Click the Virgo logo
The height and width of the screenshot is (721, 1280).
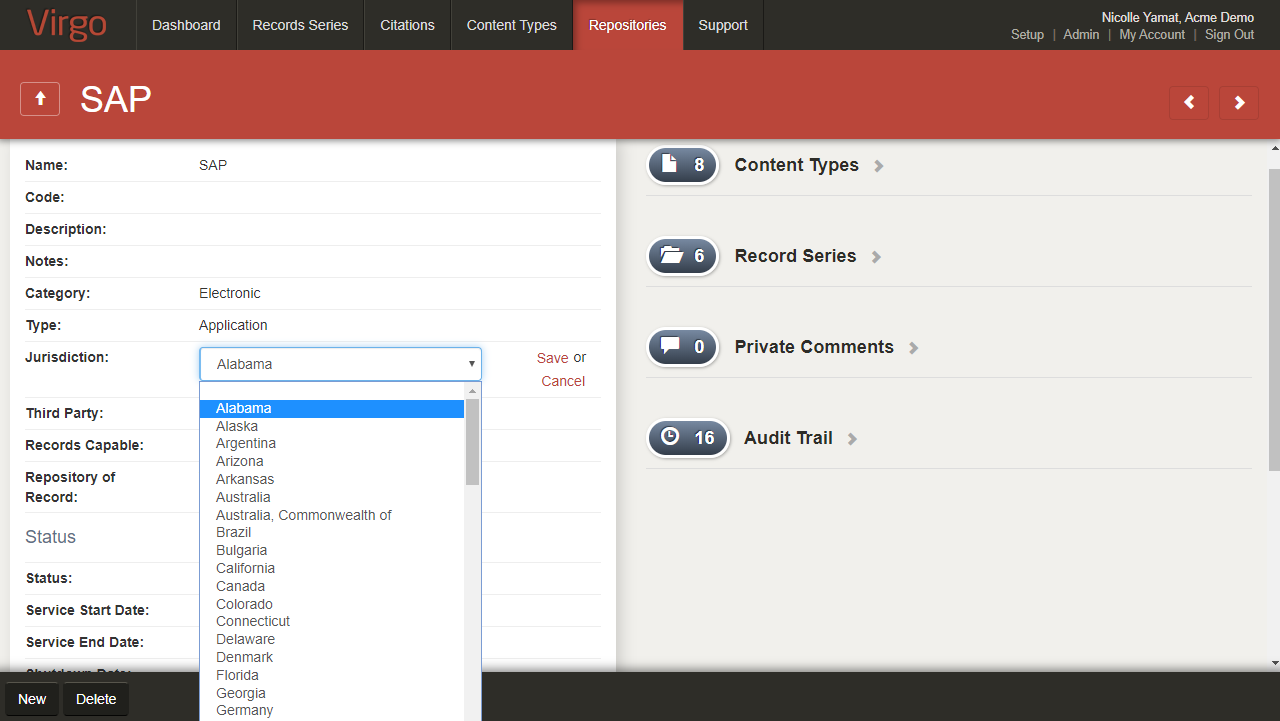(x=67, y=25)
